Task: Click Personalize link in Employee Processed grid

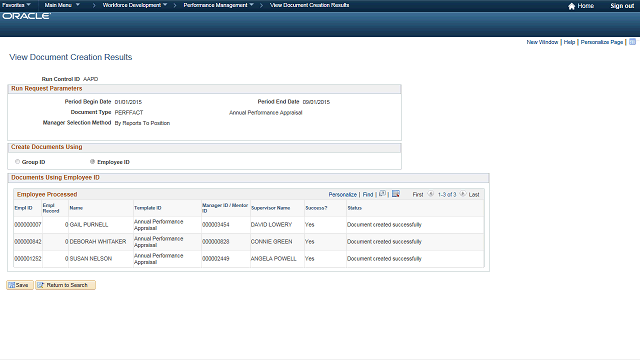Action: pos(342,195)
